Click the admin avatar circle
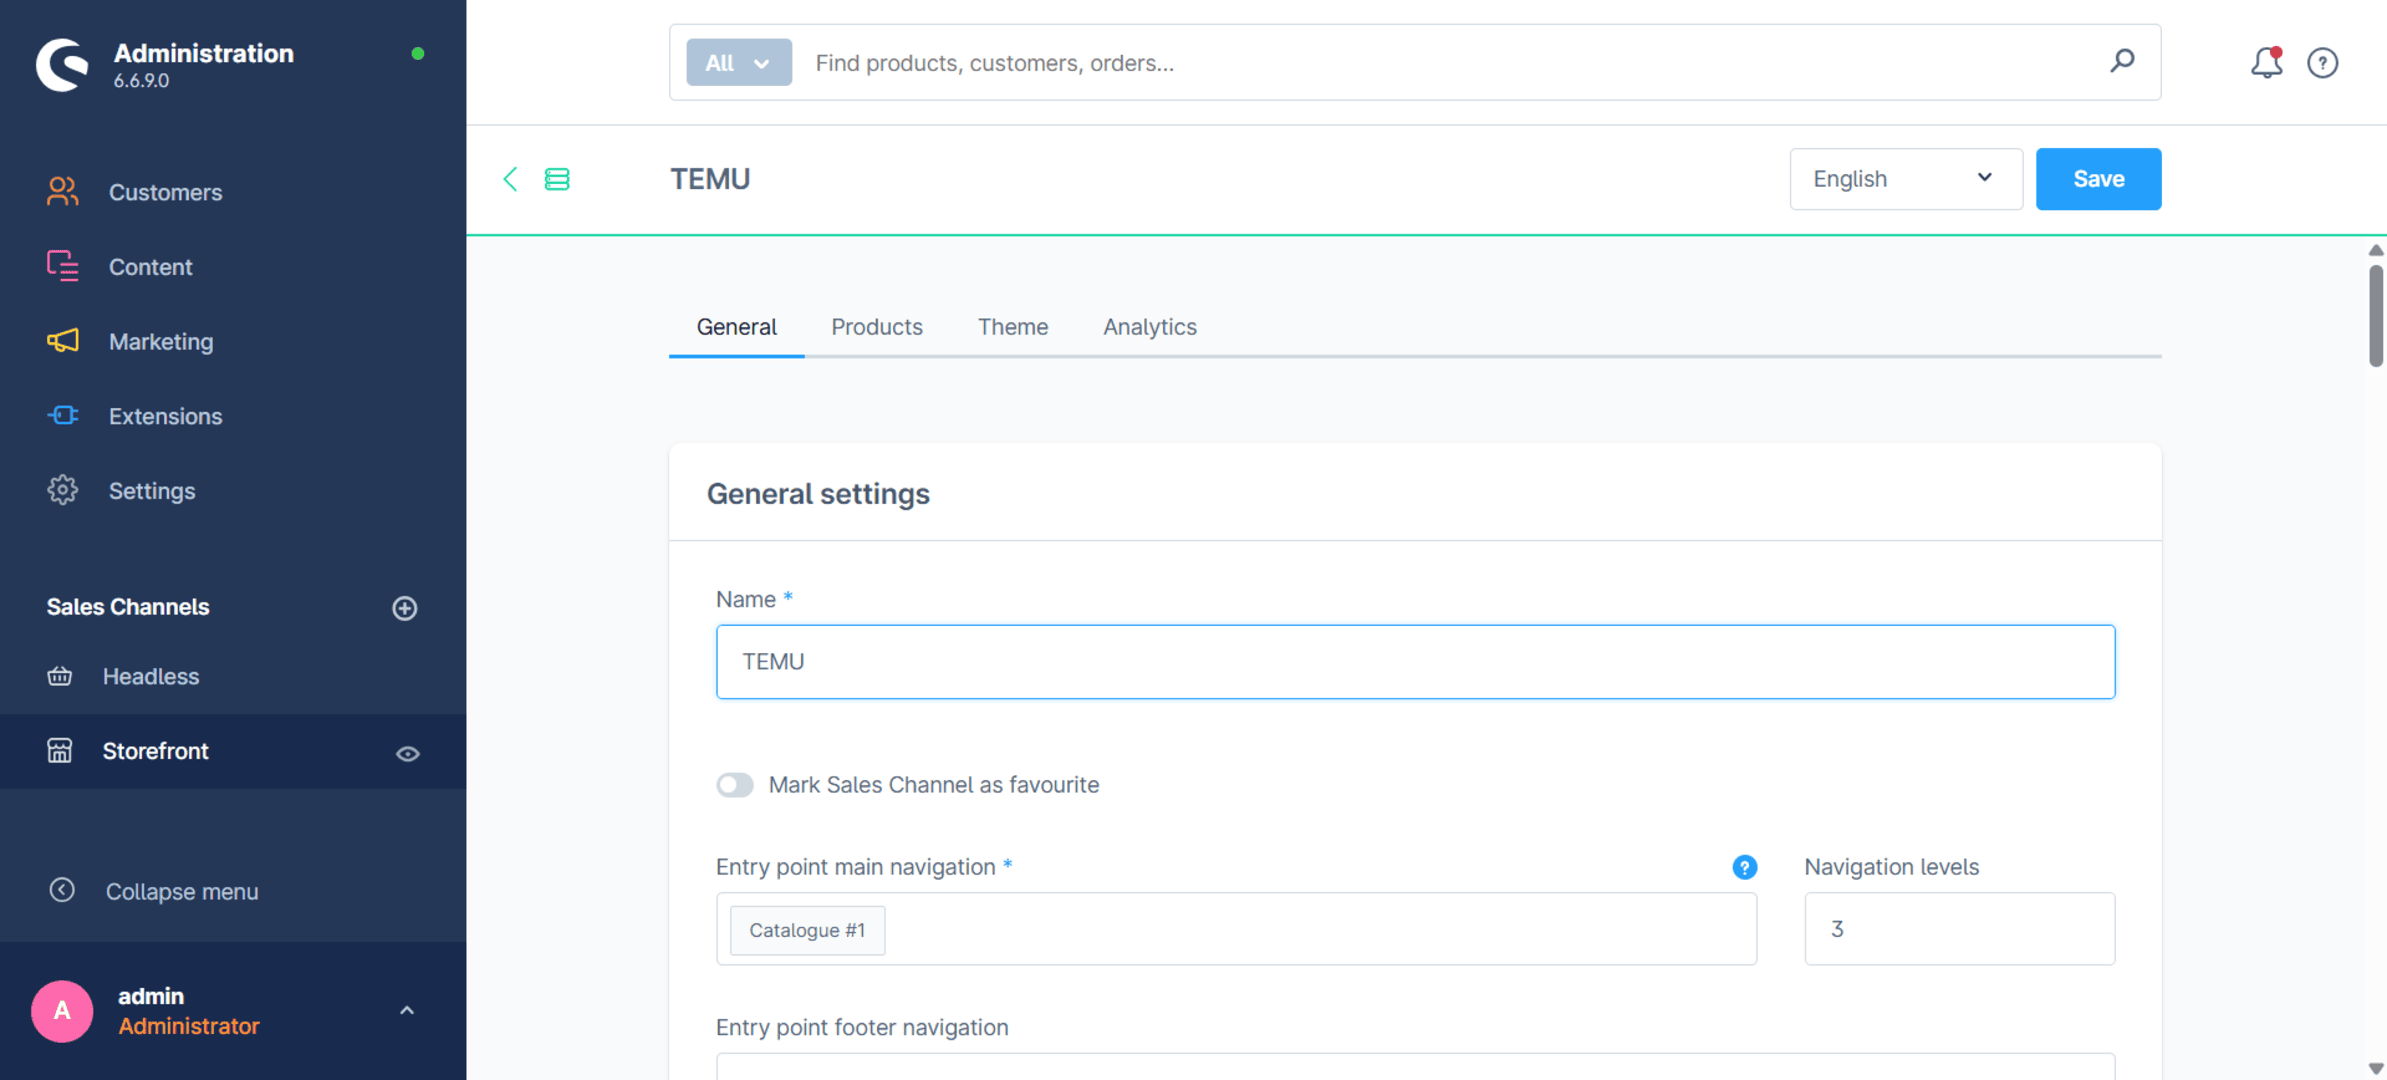The height and width of the screenshot is (1080, 2387). pyautogui.click(x=62, y=1011)
